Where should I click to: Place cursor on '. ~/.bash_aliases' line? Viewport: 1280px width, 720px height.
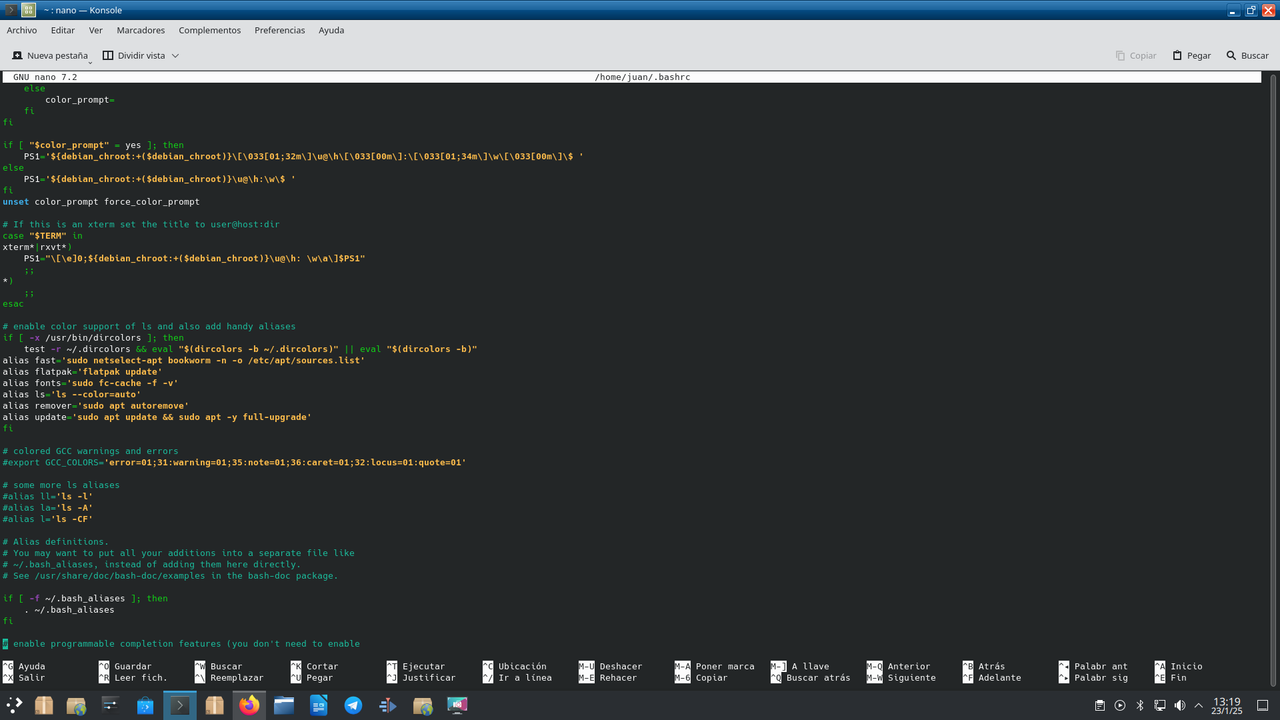[x=69, y=609]
